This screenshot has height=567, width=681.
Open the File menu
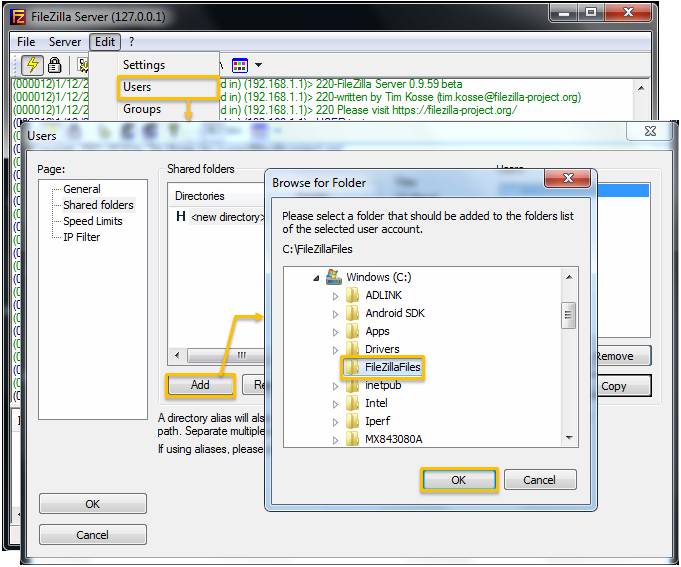26,42
